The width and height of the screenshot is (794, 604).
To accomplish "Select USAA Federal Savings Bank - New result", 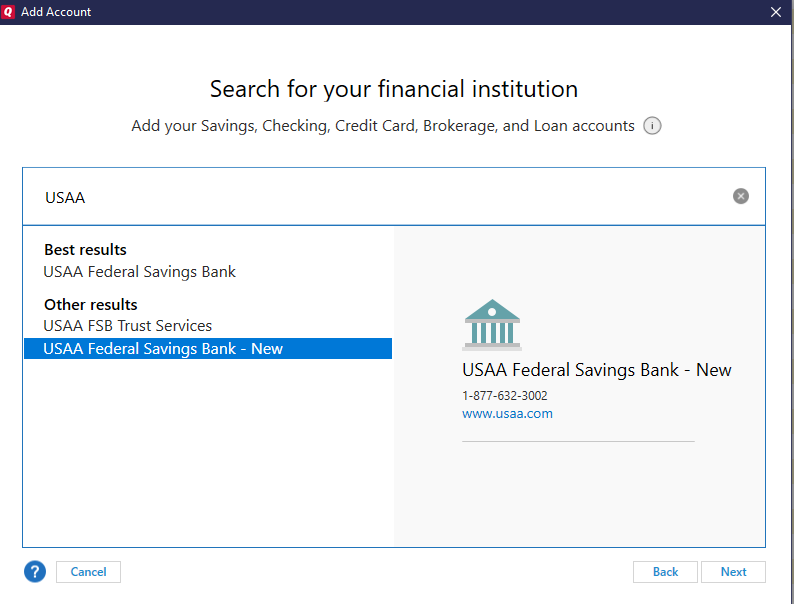I will pos(208,349).
